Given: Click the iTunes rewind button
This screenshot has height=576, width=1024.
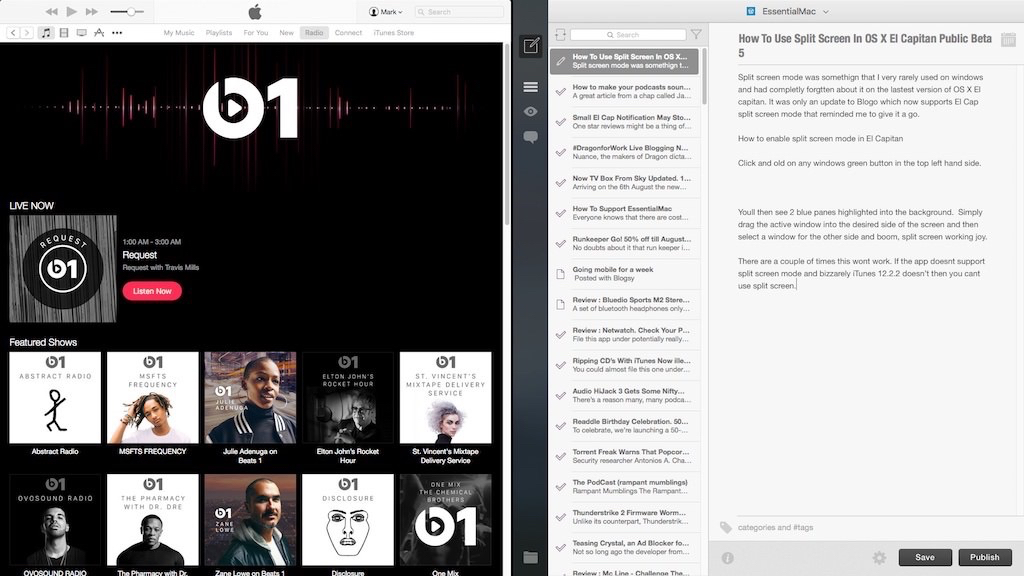Looking at the screenshot, I should click(x=52, y=12).
